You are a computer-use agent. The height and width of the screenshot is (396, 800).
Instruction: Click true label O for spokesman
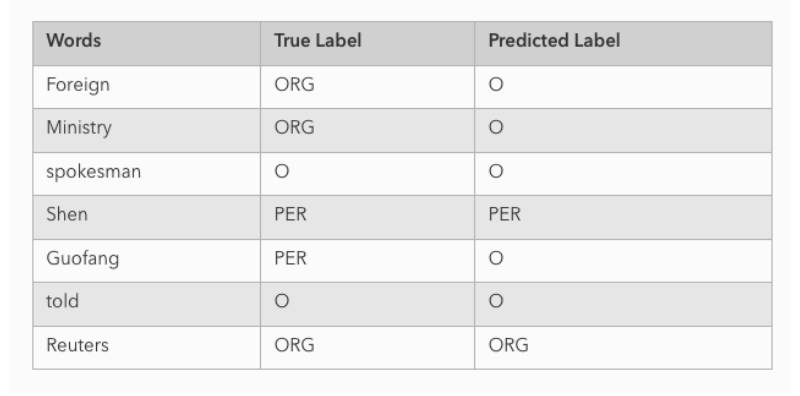pos(282,171)
